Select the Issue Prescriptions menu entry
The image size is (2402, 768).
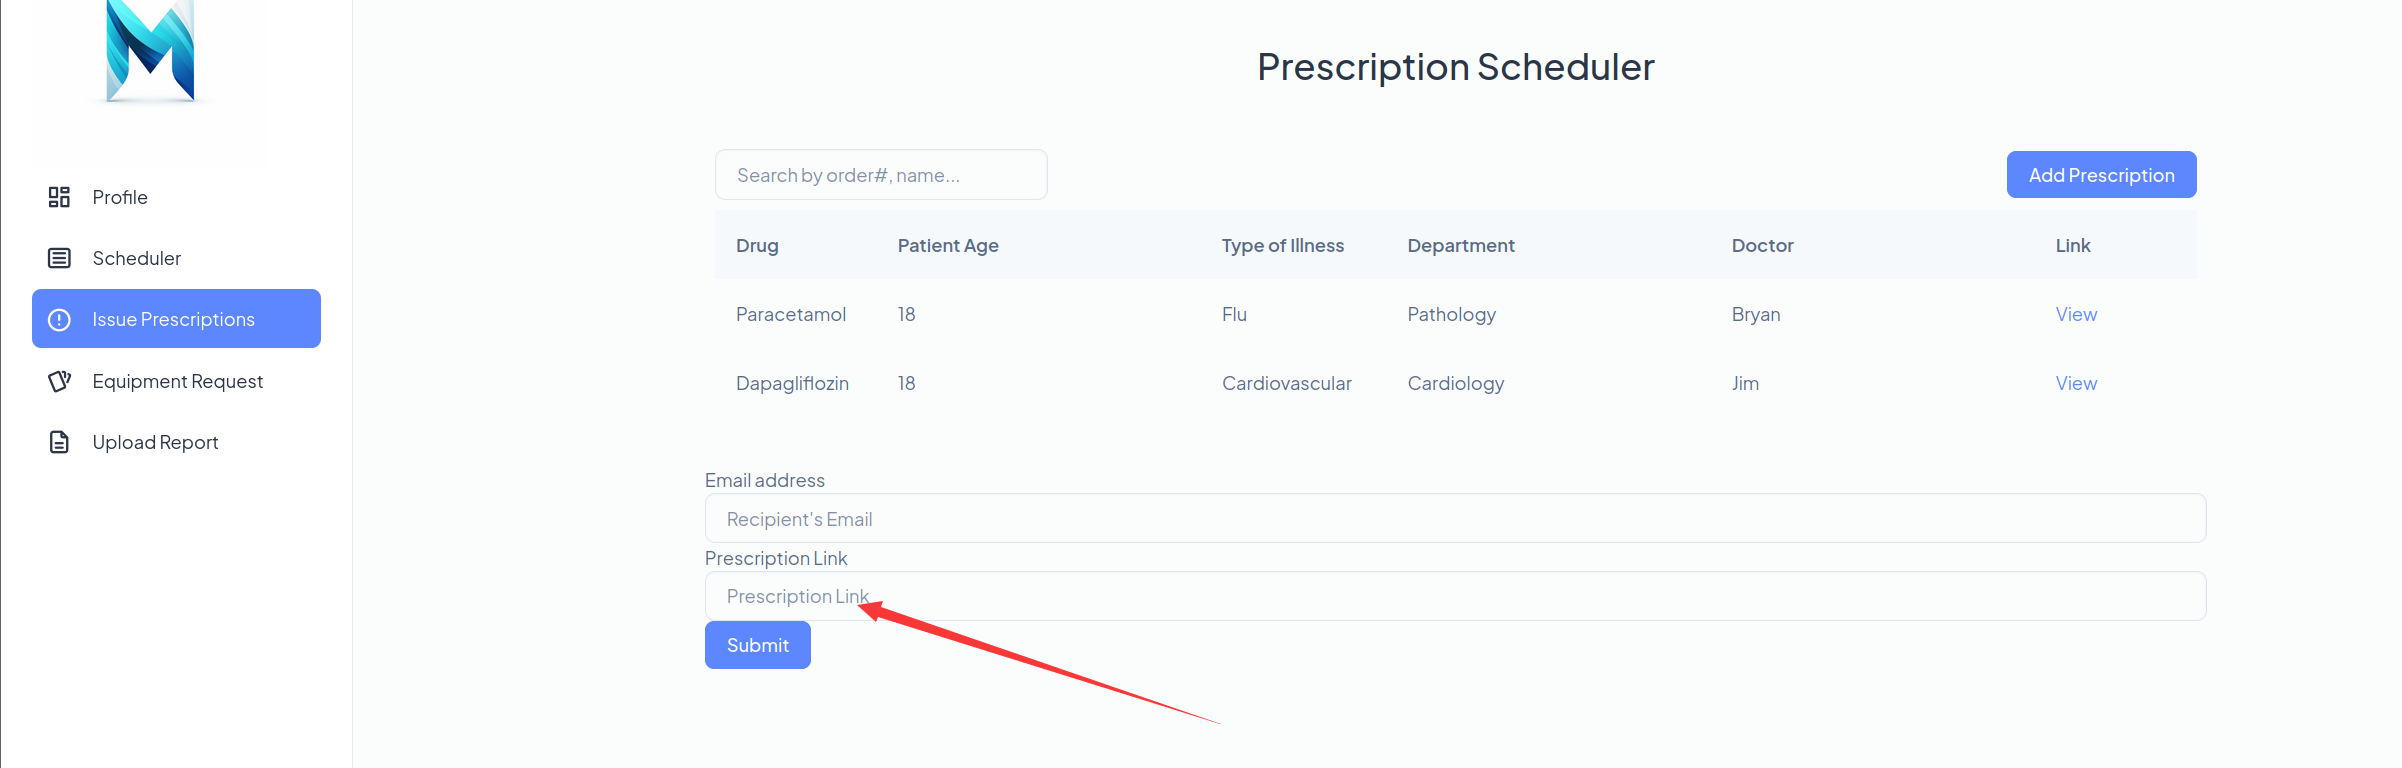[x=176, y=319]
